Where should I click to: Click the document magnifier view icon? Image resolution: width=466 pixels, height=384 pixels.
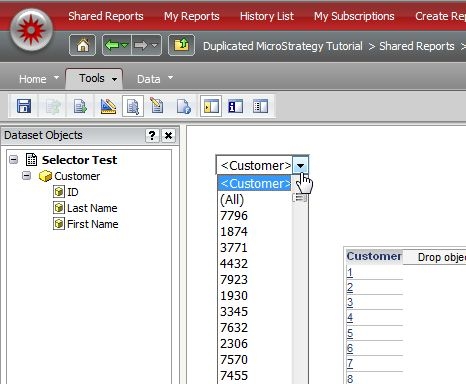(x=133, y=107)
